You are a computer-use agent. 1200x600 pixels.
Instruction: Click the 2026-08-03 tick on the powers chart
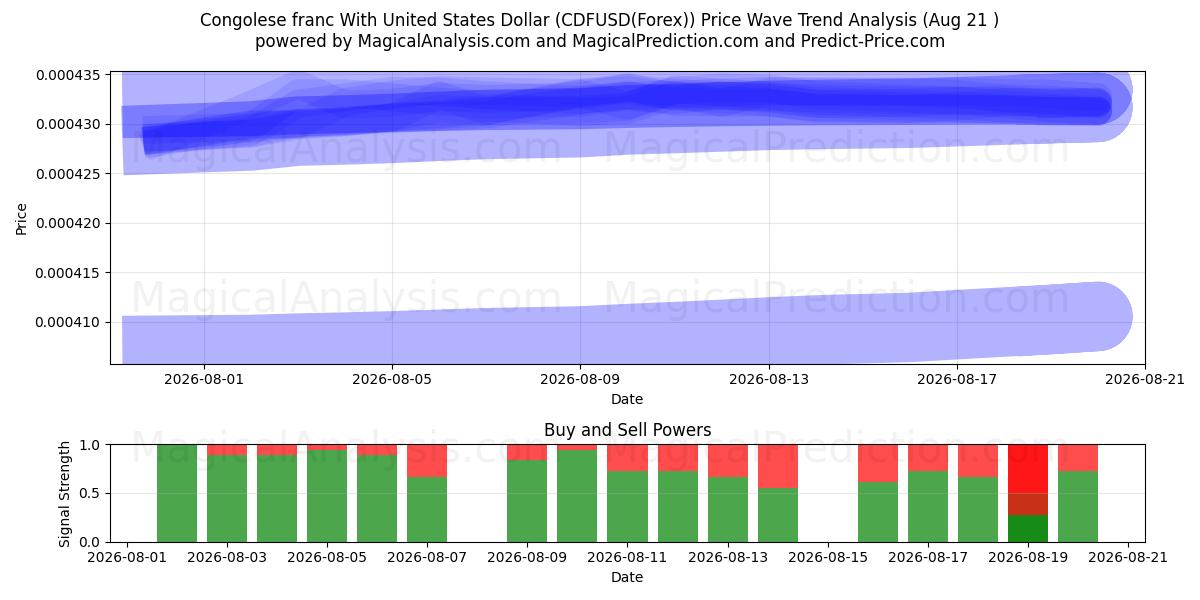[227, 558]
